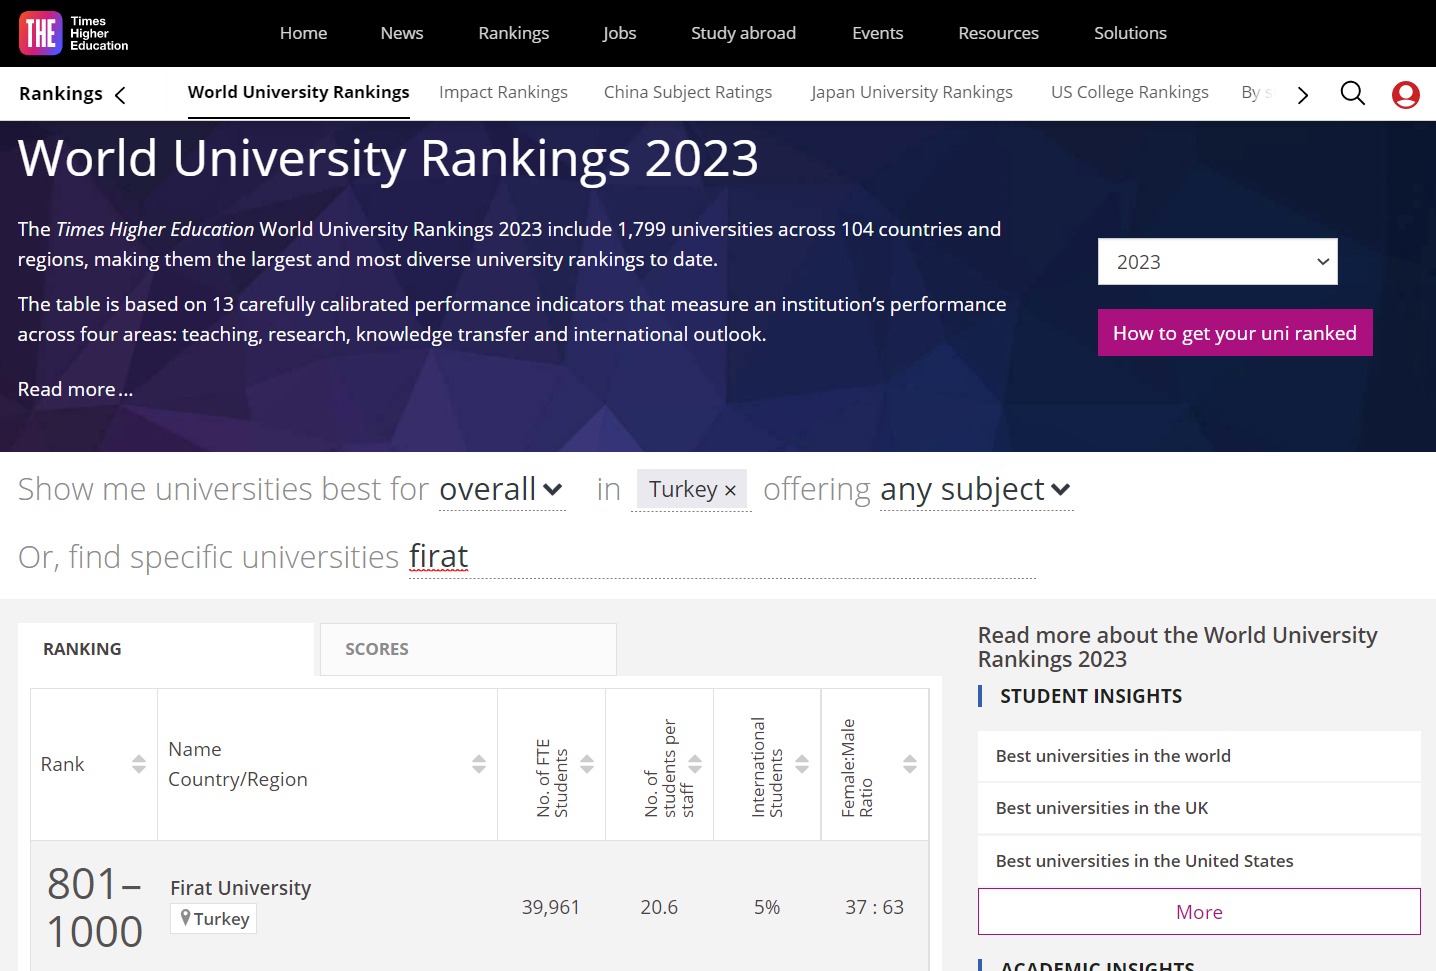Click the 5% international students value

pos(767,907)
